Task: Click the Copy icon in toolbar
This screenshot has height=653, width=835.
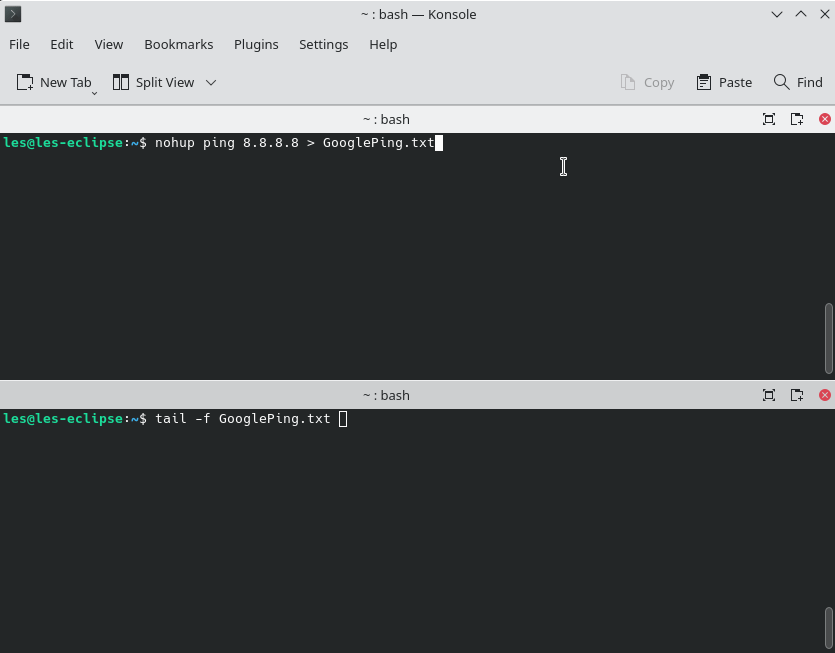Action: [647, 82]
